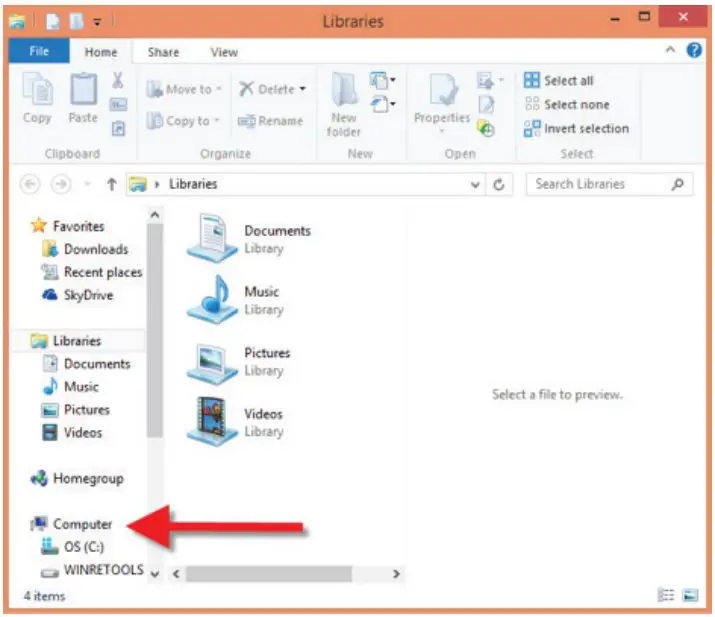
Task: Click Invert selection
Action: click(x=577, y=129)
